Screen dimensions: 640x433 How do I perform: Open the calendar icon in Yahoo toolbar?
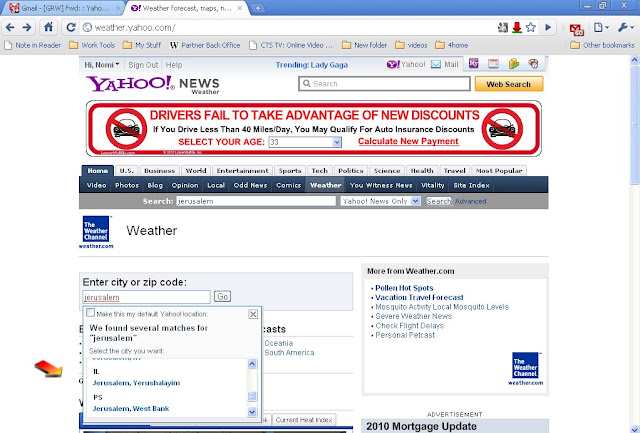coord(493,64)
